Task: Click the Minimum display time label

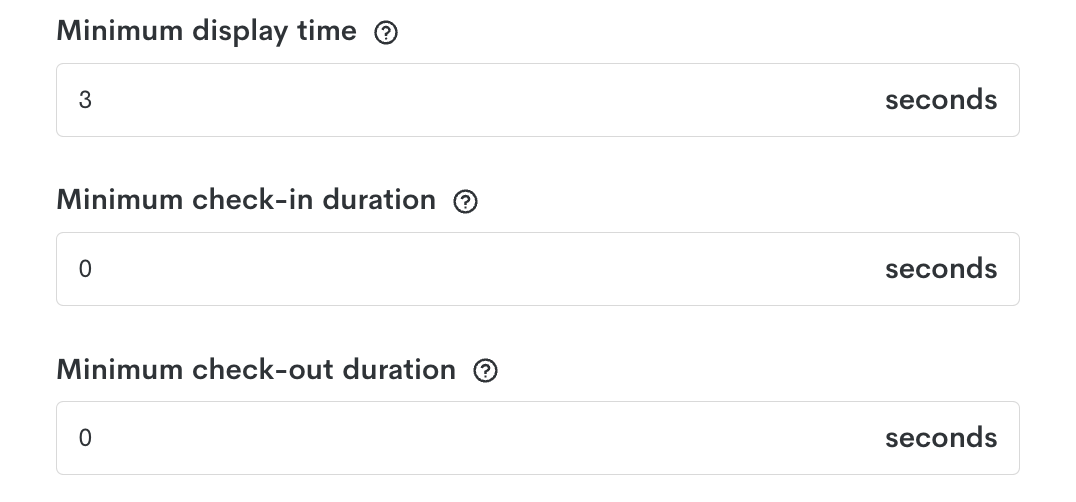Action: pos(207,32)
